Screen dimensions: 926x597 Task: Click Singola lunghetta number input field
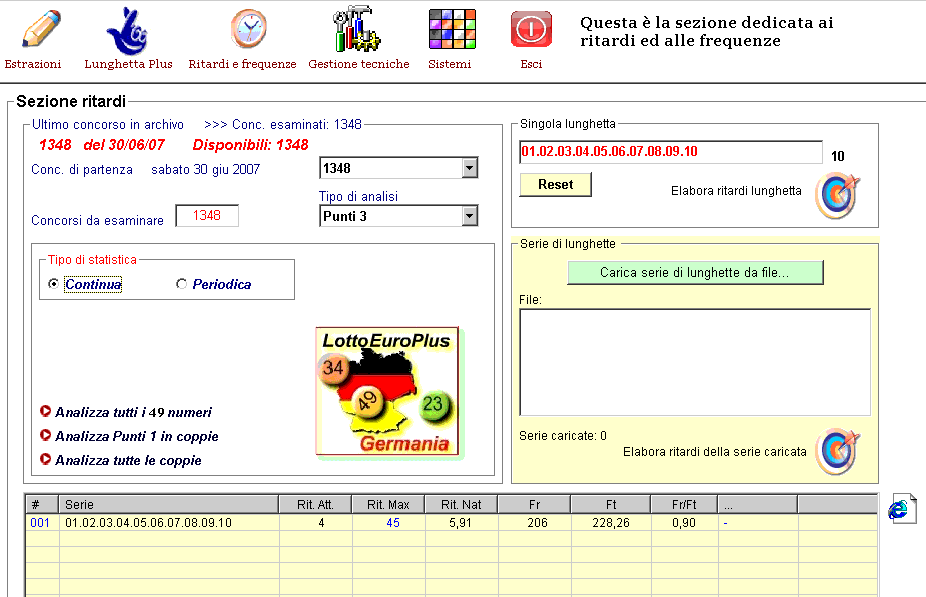[670, 152]
